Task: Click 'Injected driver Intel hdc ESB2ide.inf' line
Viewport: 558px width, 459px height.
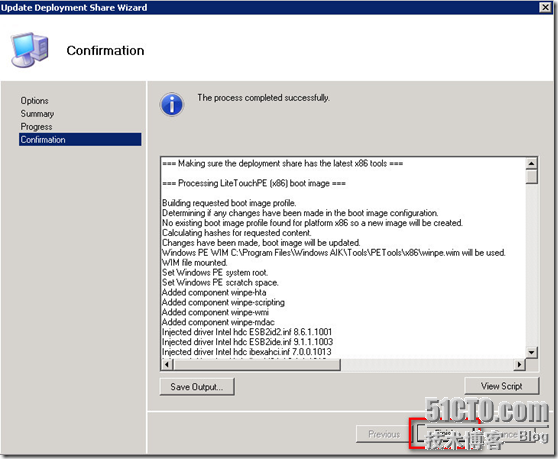Action: (248, 342)
